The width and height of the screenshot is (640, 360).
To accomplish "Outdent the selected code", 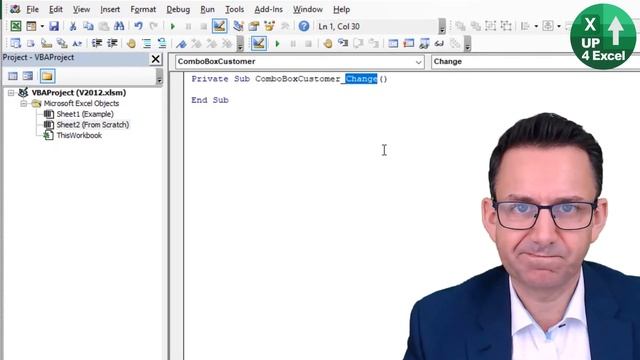I will tap(112, 43).
